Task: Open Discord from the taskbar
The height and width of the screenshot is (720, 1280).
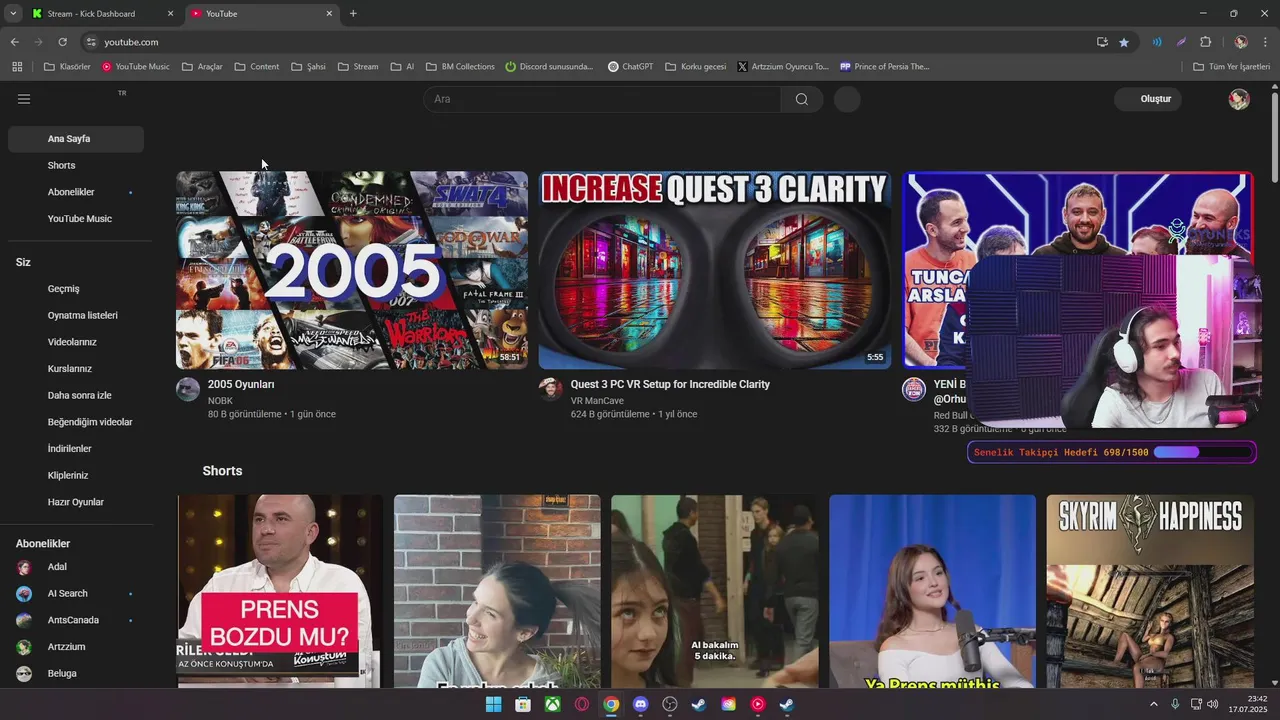Action: pos(641,704)
